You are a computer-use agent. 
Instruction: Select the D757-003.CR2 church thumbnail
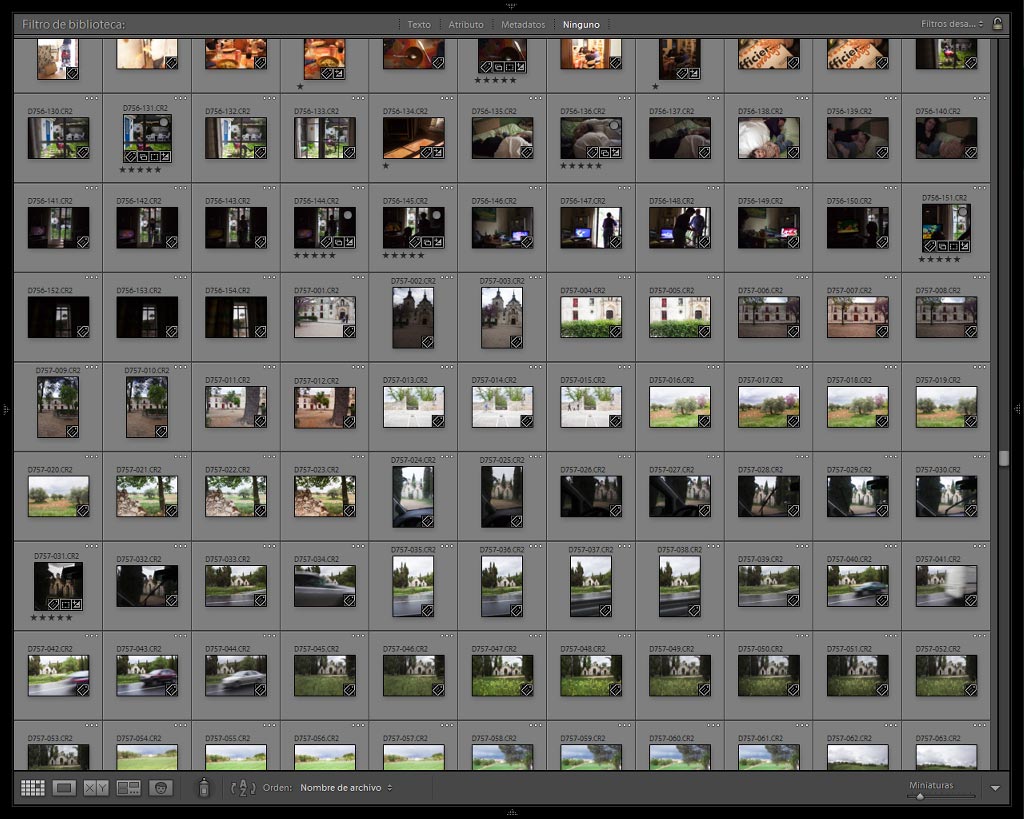click(502, 318)
